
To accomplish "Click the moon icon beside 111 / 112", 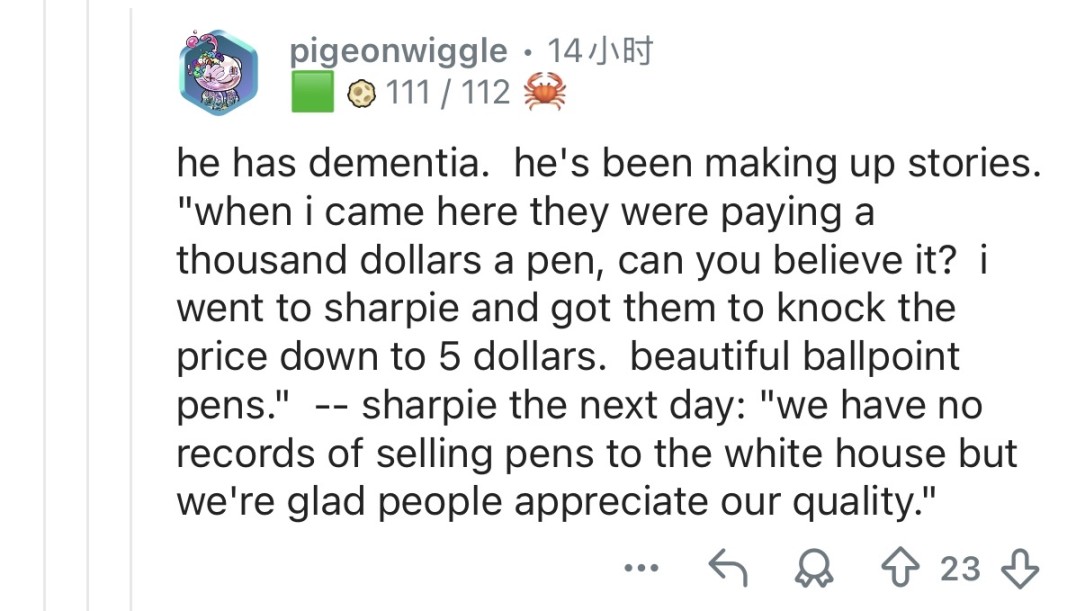I will pos(359,94).
